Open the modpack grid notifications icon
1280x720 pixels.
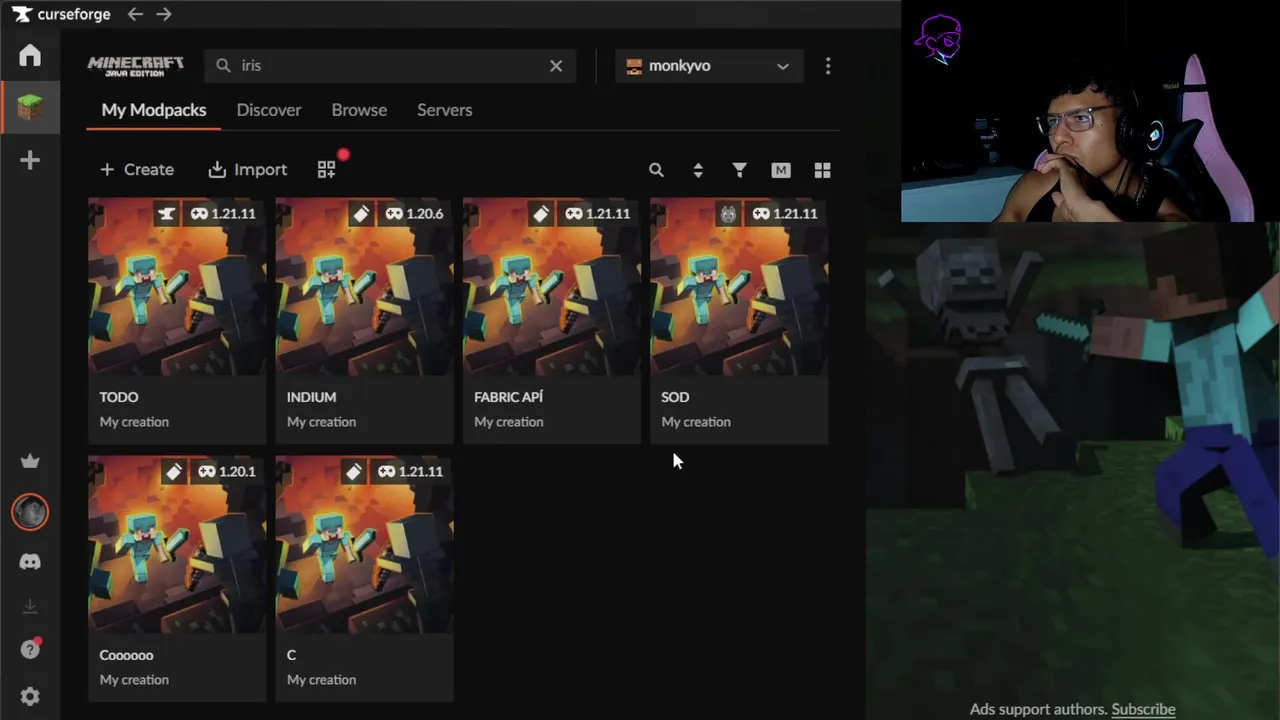(327, 170)
